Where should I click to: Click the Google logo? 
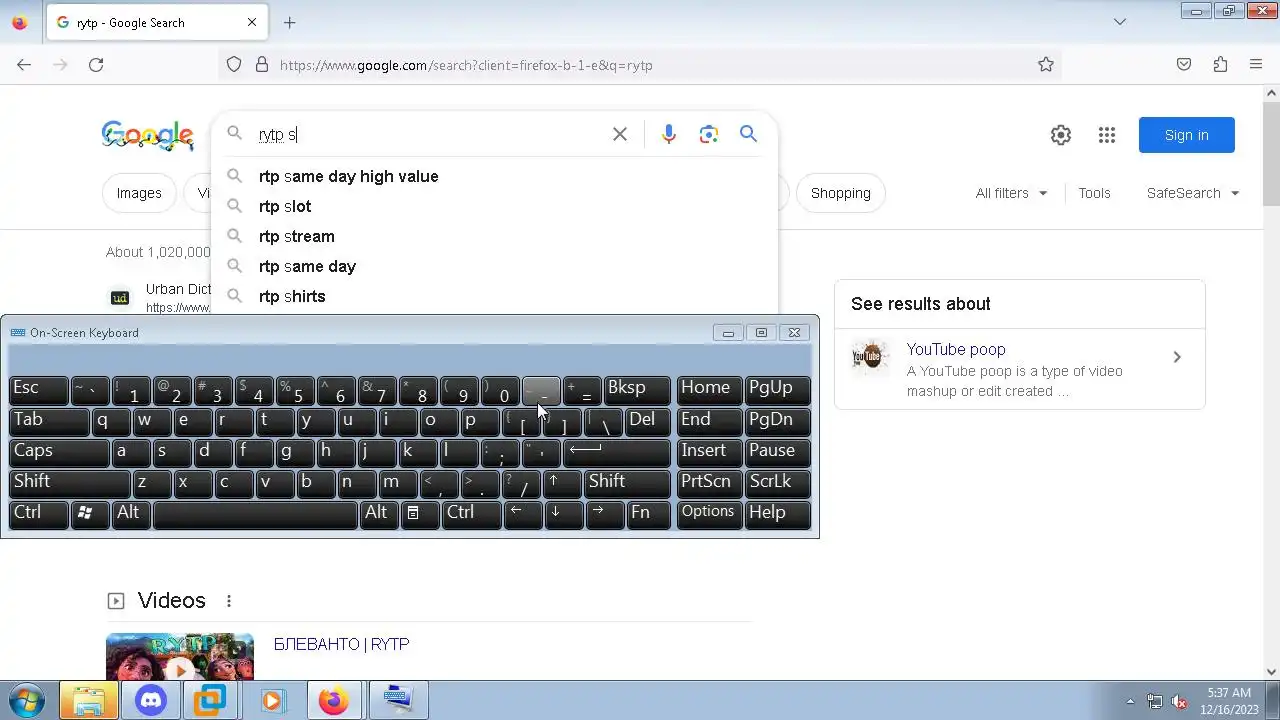(x=148, y=135)
